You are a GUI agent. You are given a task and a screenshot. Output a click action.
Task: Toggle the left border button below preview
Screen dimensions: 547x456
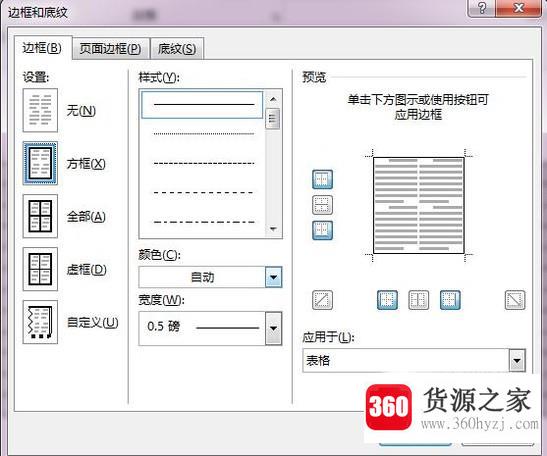[387, 300]
